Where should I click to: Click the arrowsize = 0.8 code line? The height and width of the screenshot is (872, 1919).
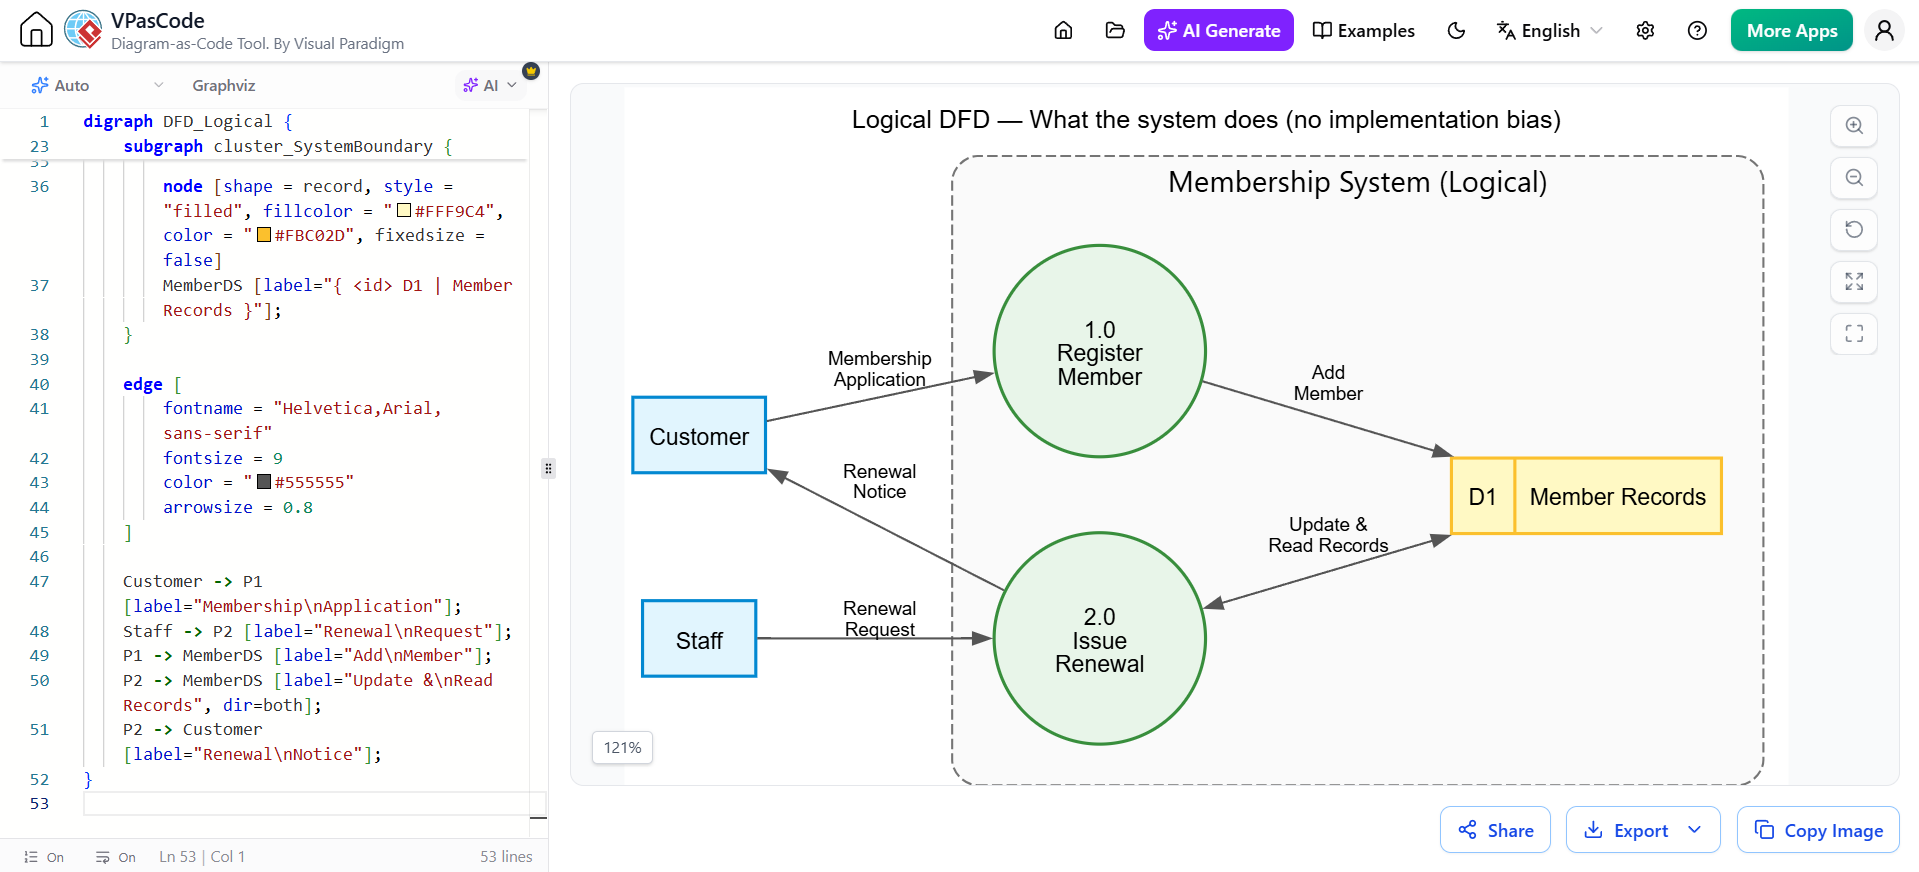pos(238,507)
